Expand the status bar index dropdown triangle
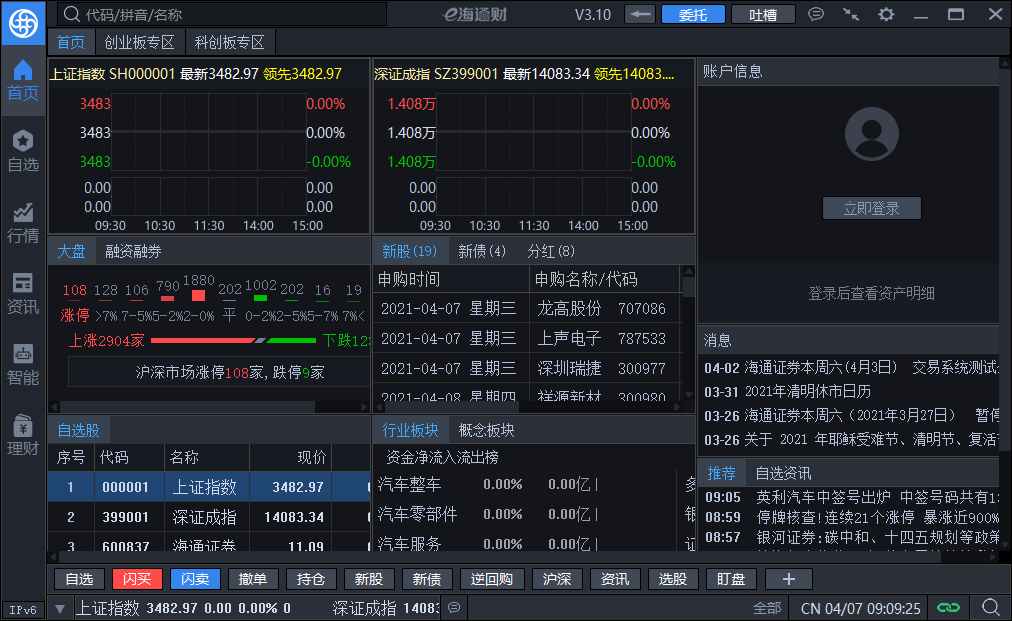The image size is (1012, 621). 60,608
